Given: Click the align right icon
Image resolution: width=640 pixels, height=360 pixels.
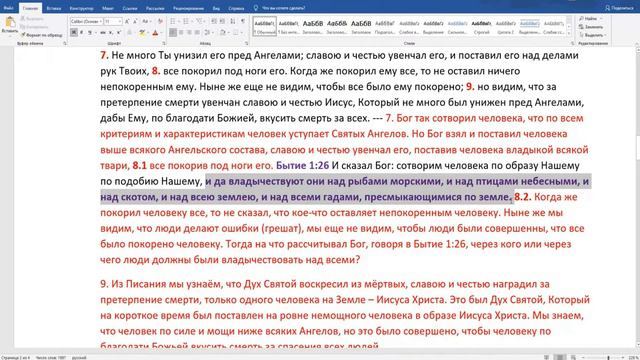Looking at the screenshot, I should click(189, 32).
